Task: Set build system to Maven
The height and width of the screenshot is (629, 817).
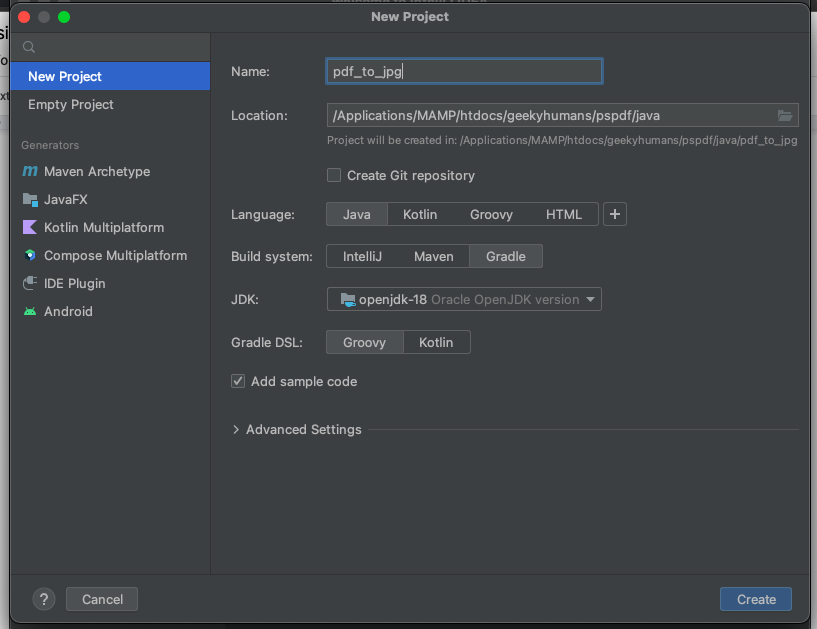Action: [x=434, y=256]
